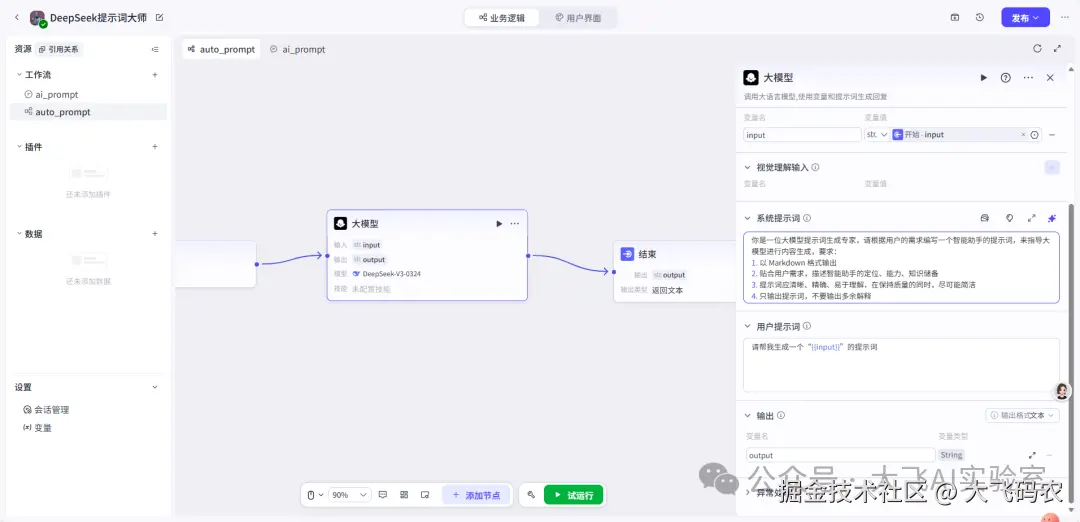Image resolution: width=1080 pixels, height=522 pixels.
Task: Auto-arrange nodes with layout icon
Action: pos(404,494)
